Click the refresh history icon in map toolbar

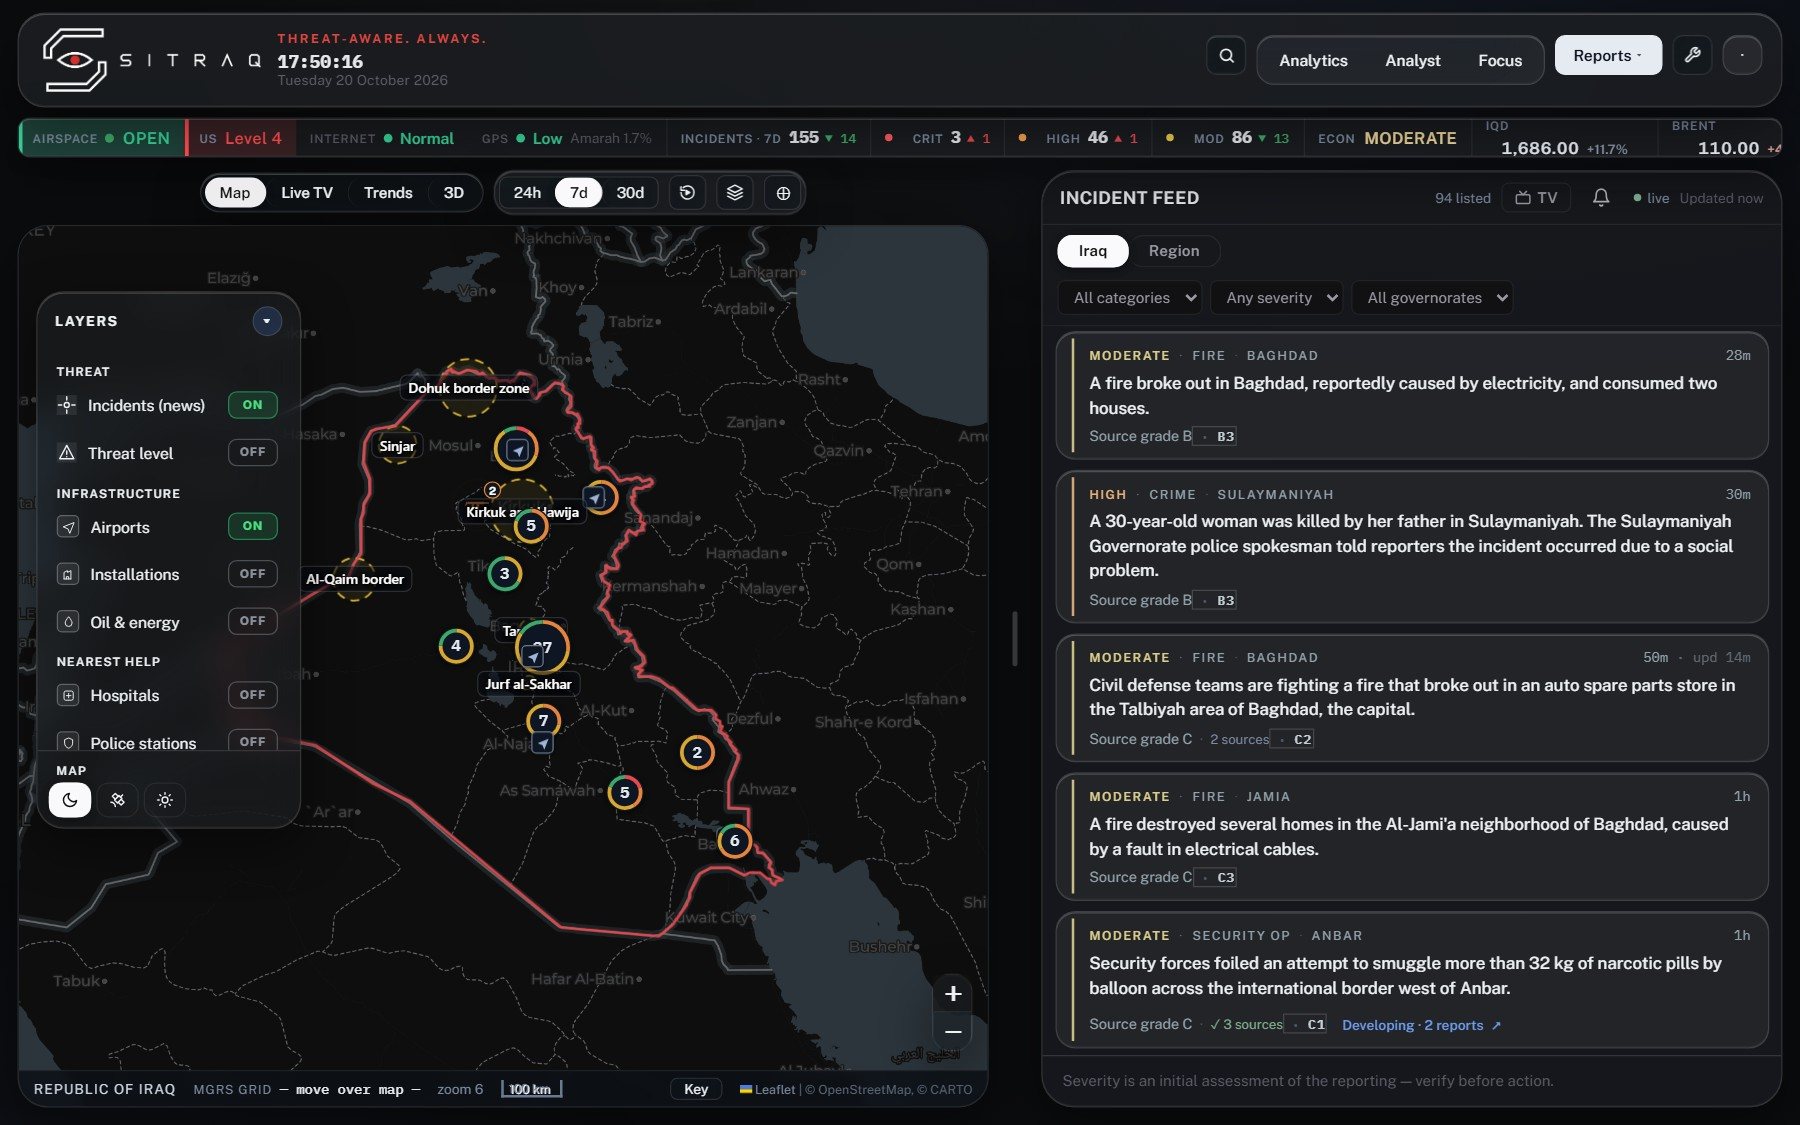tap(687, 193)
